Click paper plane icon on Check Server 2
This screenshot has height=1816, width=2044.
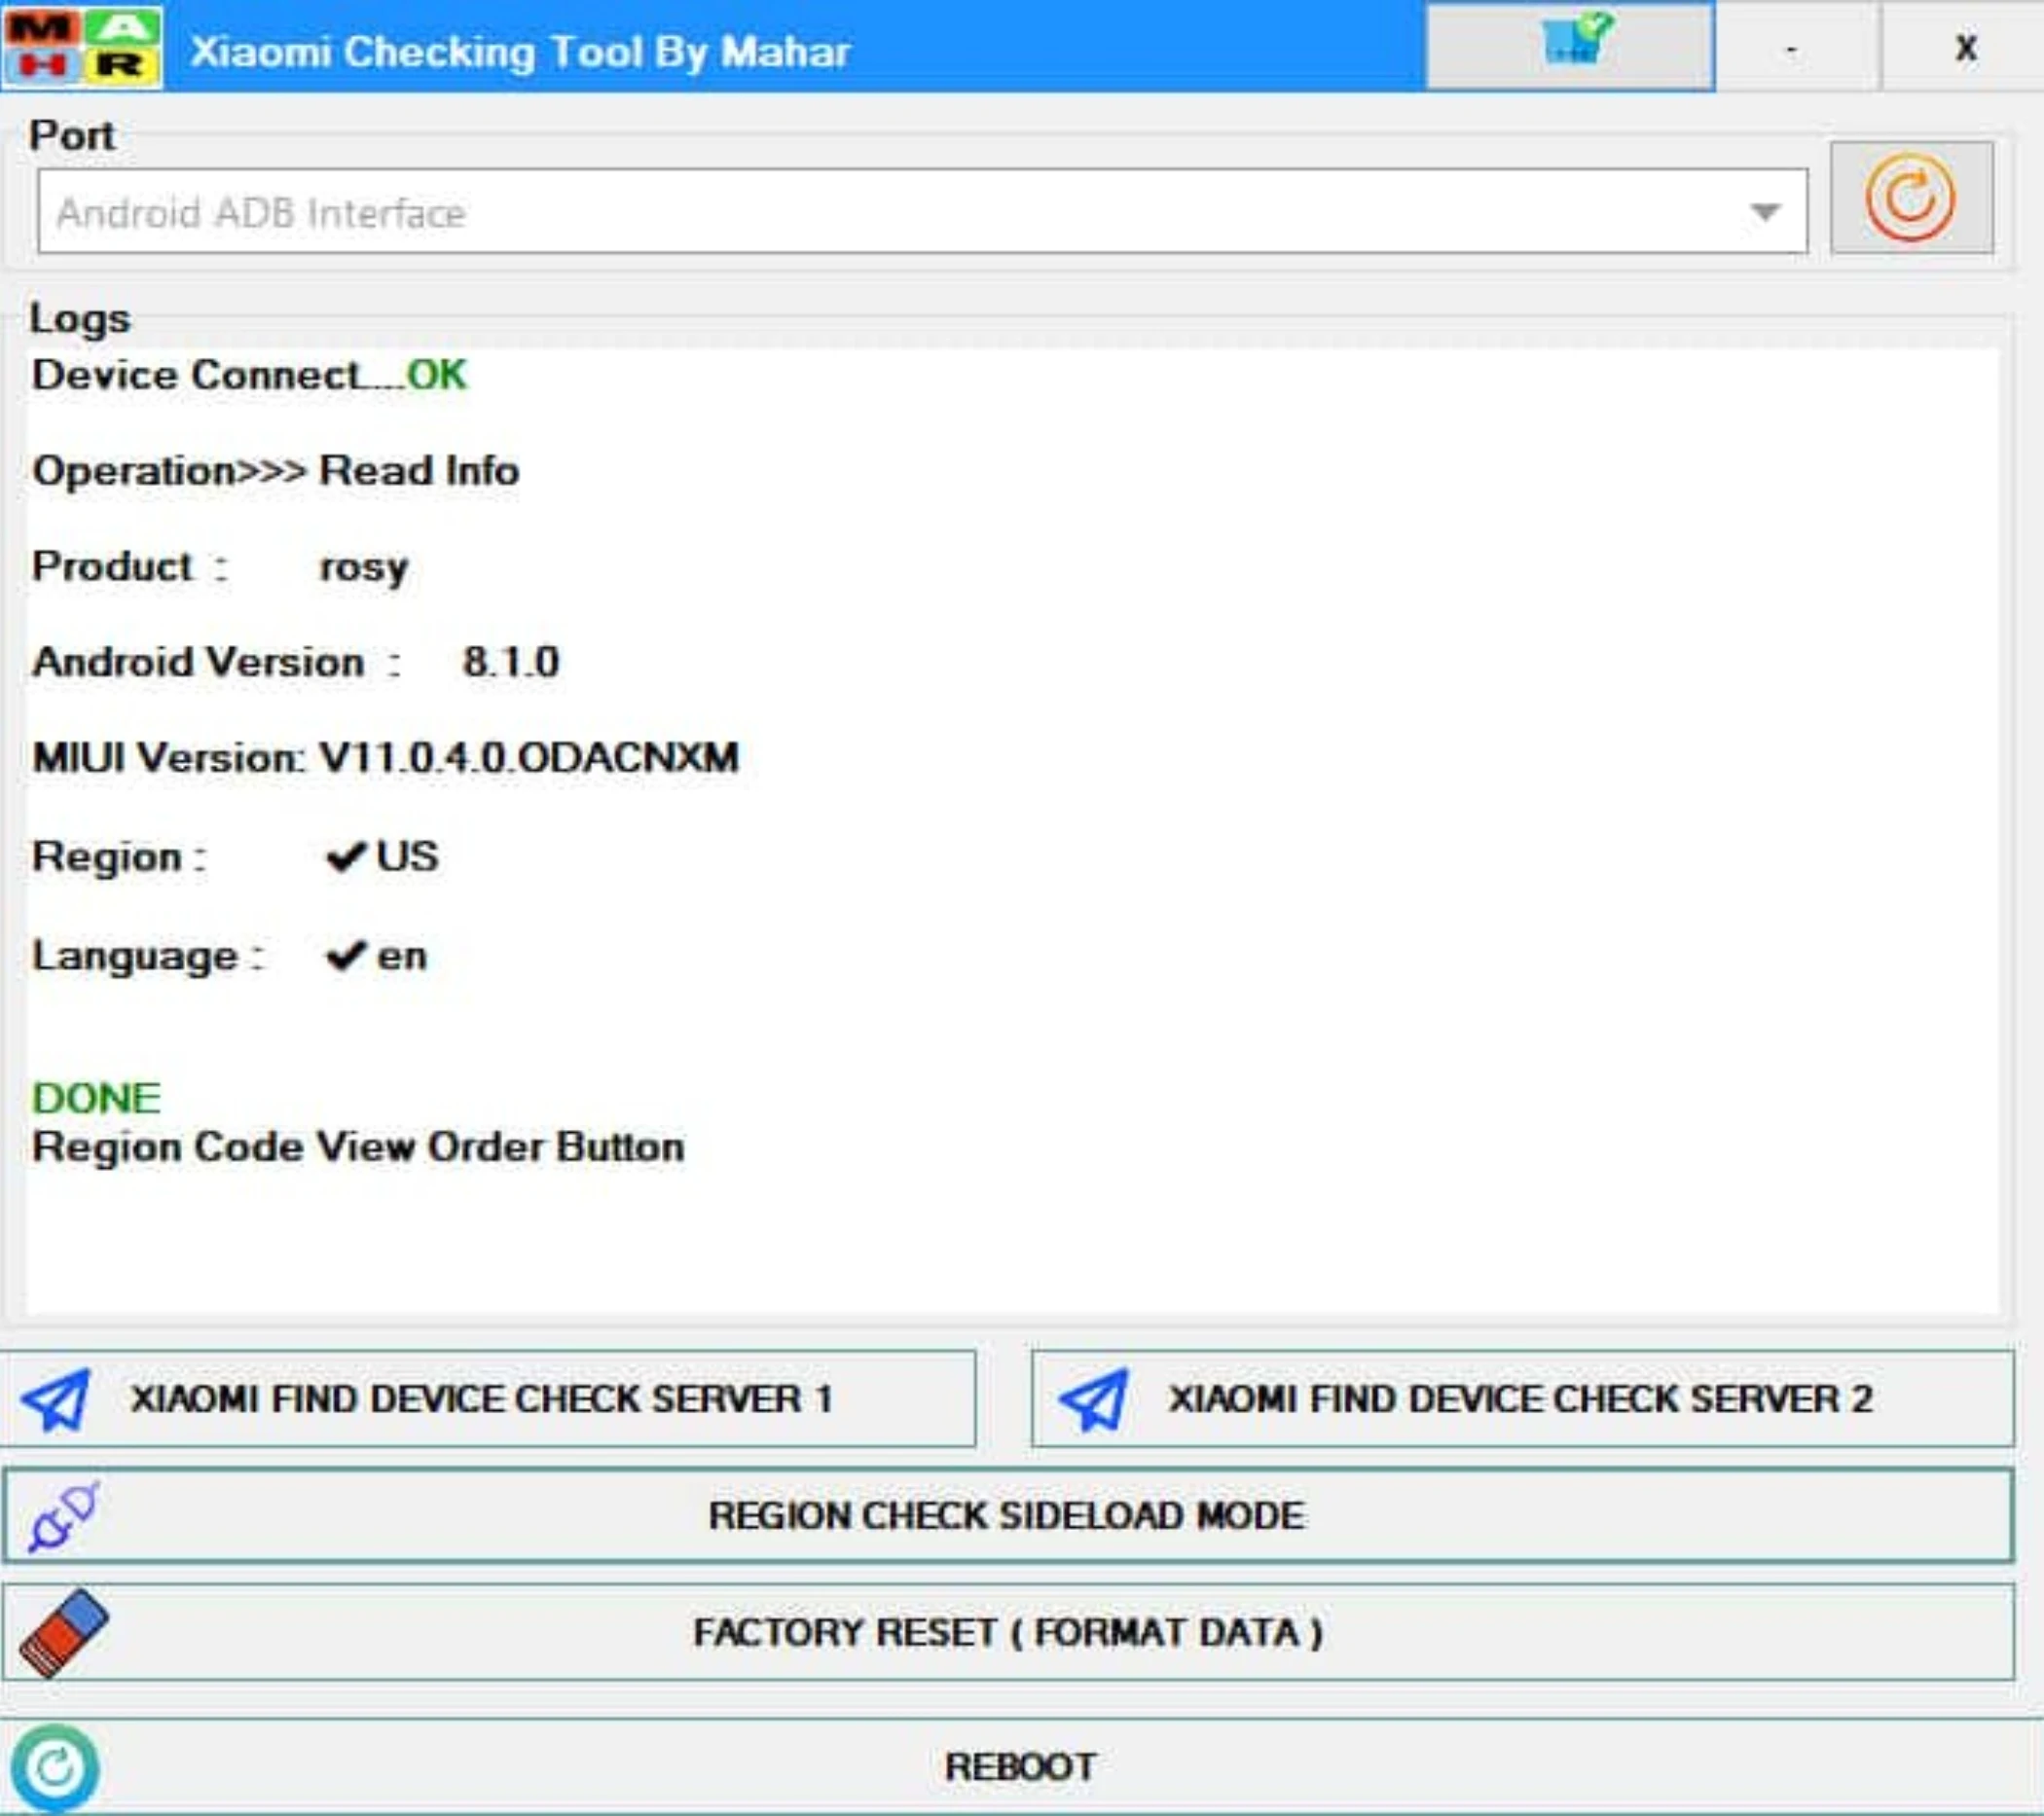click(1094, 1398)
